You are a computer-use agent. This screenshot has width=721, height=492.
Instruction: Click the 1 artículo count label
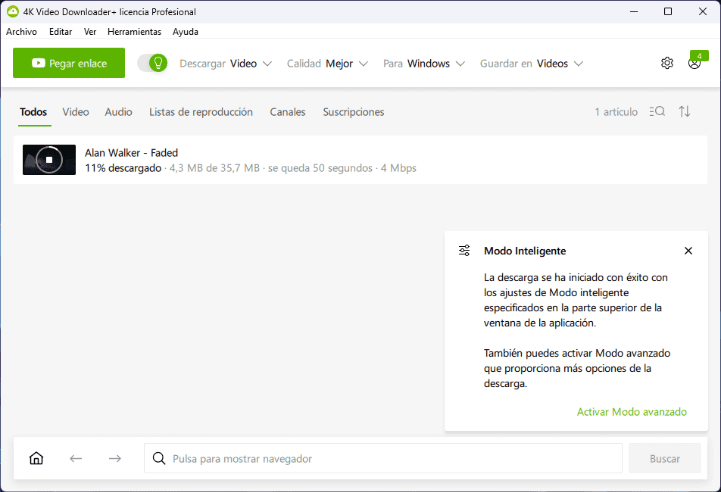616,112
